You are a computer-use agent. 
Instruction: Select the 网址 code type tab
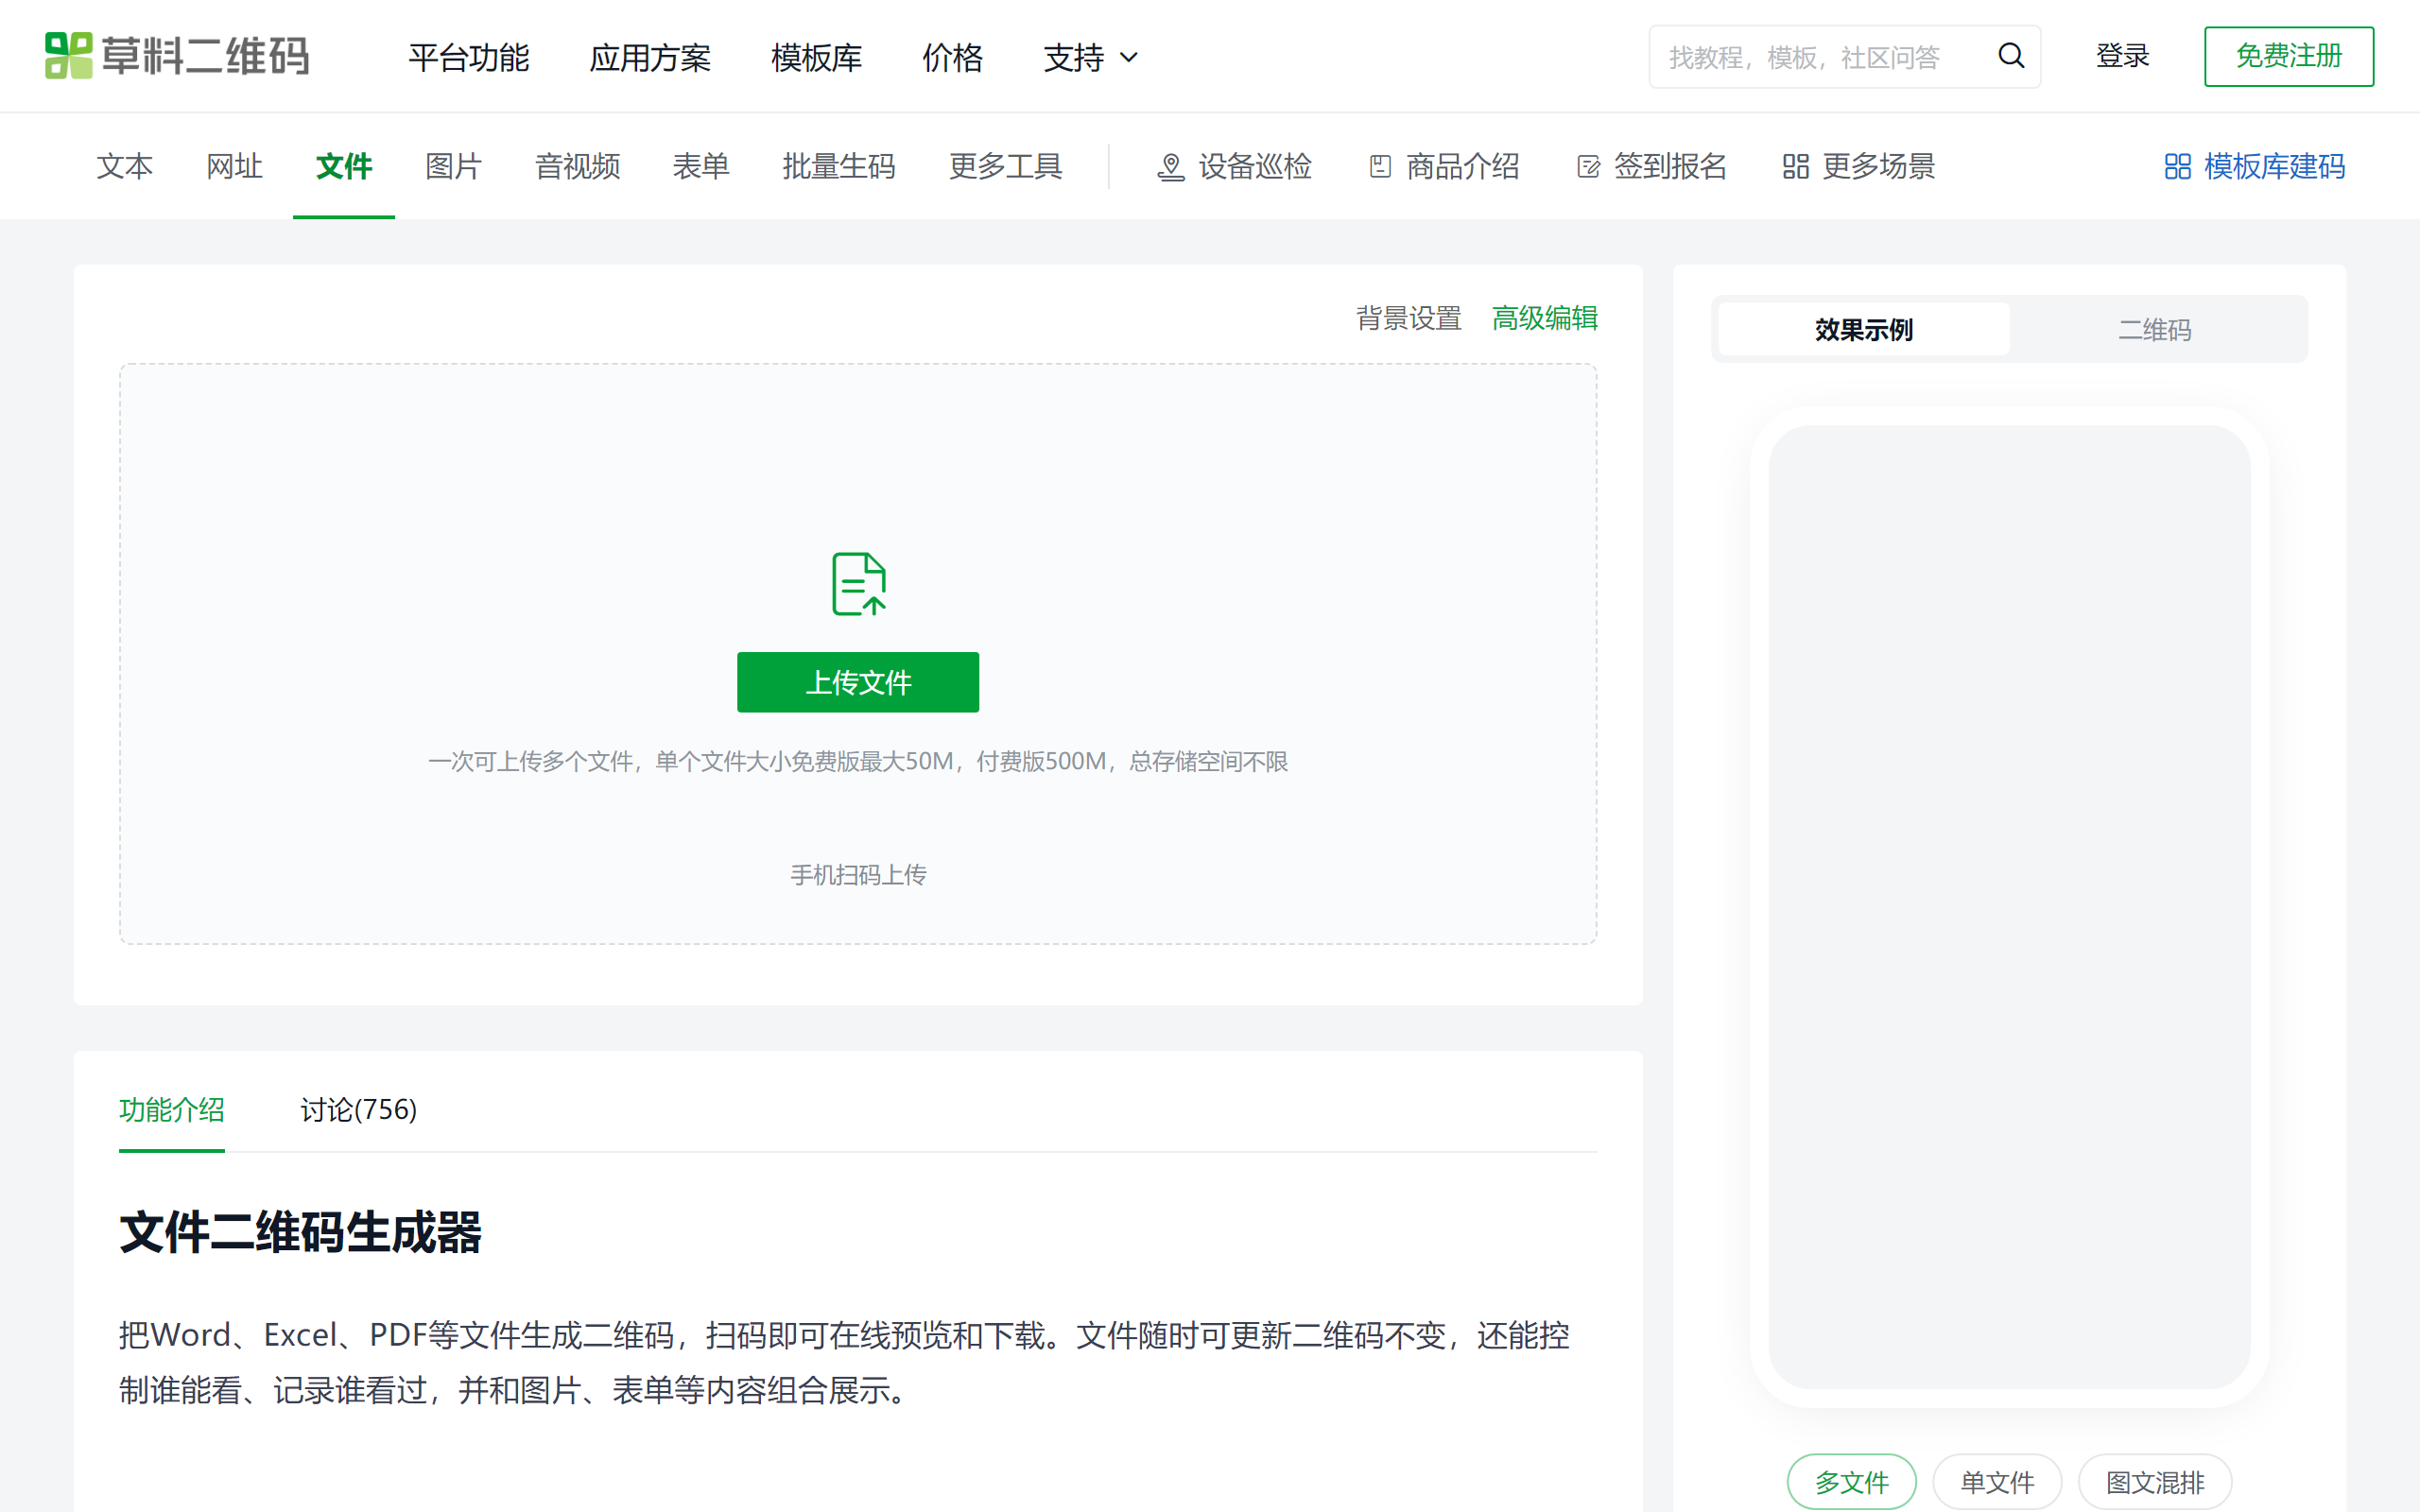pos(234,166)
